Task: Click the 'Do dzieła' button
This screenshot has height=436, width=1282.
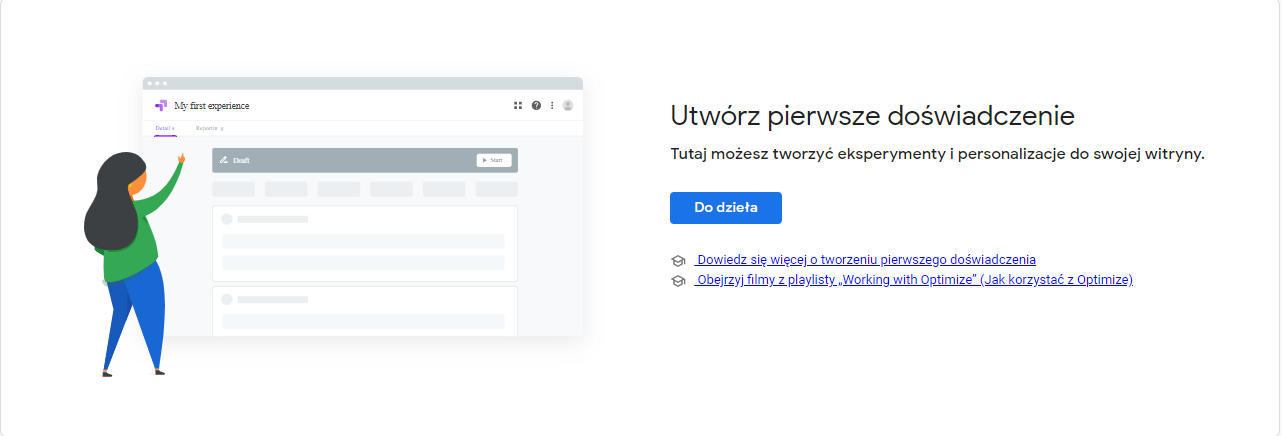Action: (726, 208)
